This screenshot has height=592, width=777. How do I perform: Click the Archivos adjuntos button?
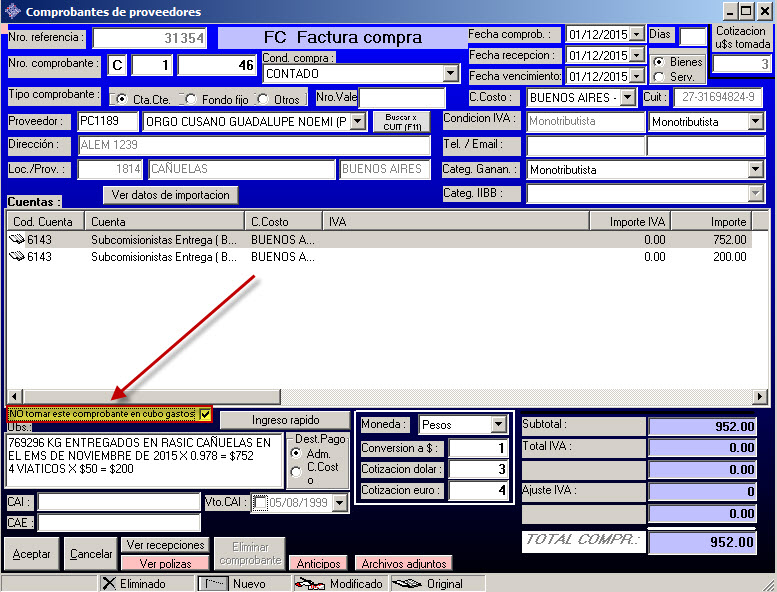coord(403,564)
